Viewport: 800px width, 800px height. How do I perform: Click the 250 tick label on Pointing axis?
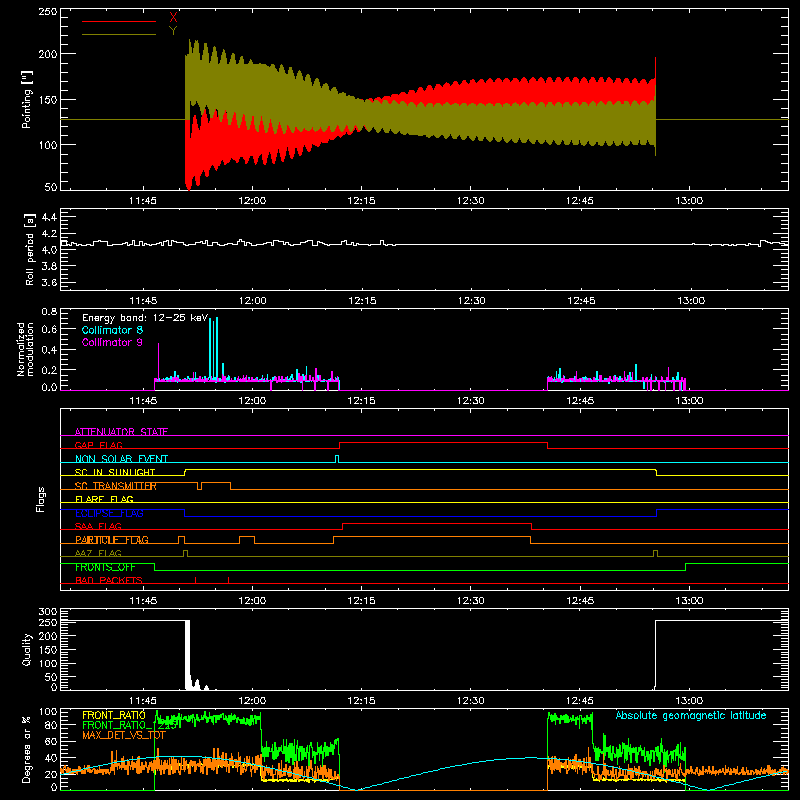47,11
